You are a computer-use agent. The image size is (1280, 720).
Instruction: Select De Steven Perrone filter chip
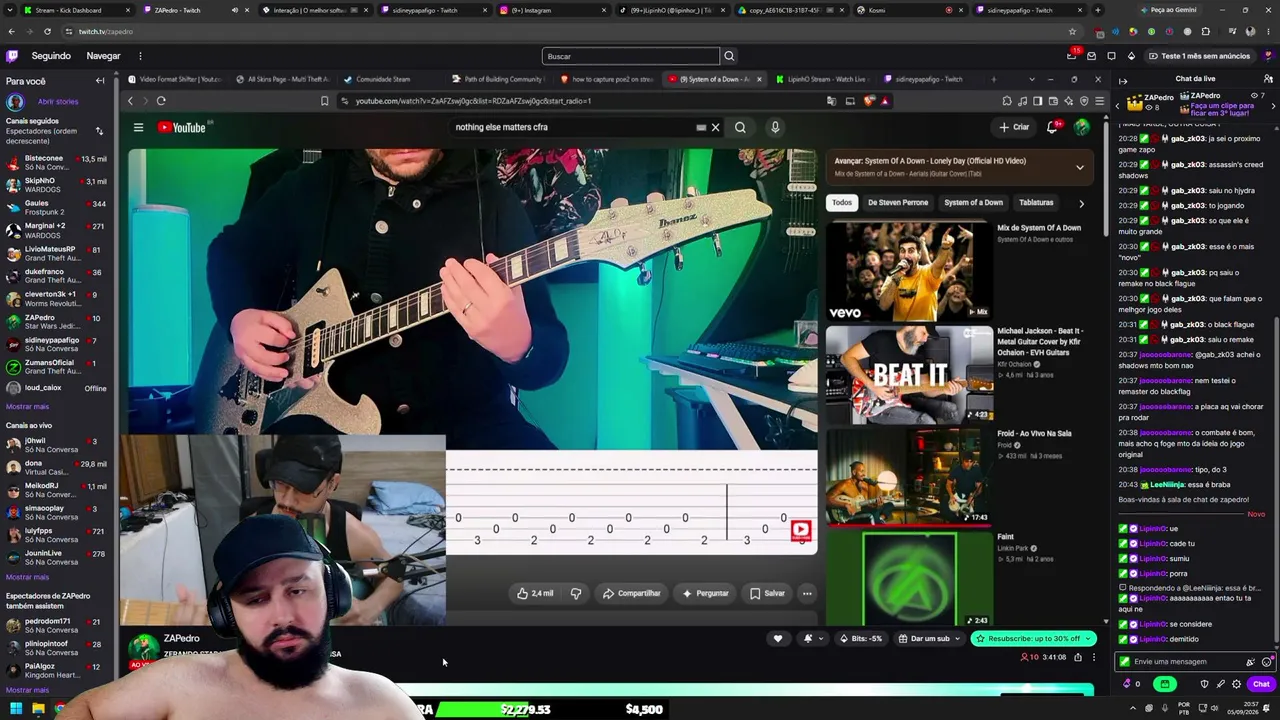pyautogui.click(x=898, y=203)
